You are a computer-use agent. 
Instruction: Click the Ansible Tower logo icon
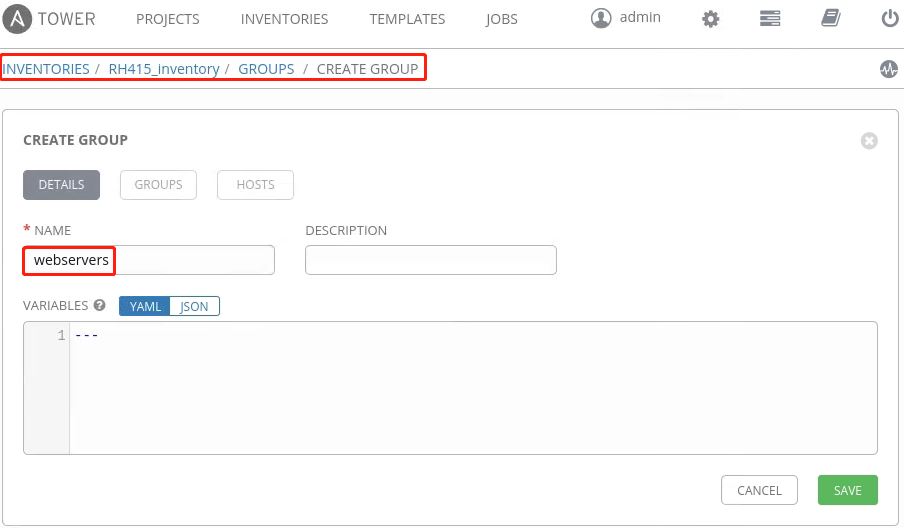18,19
